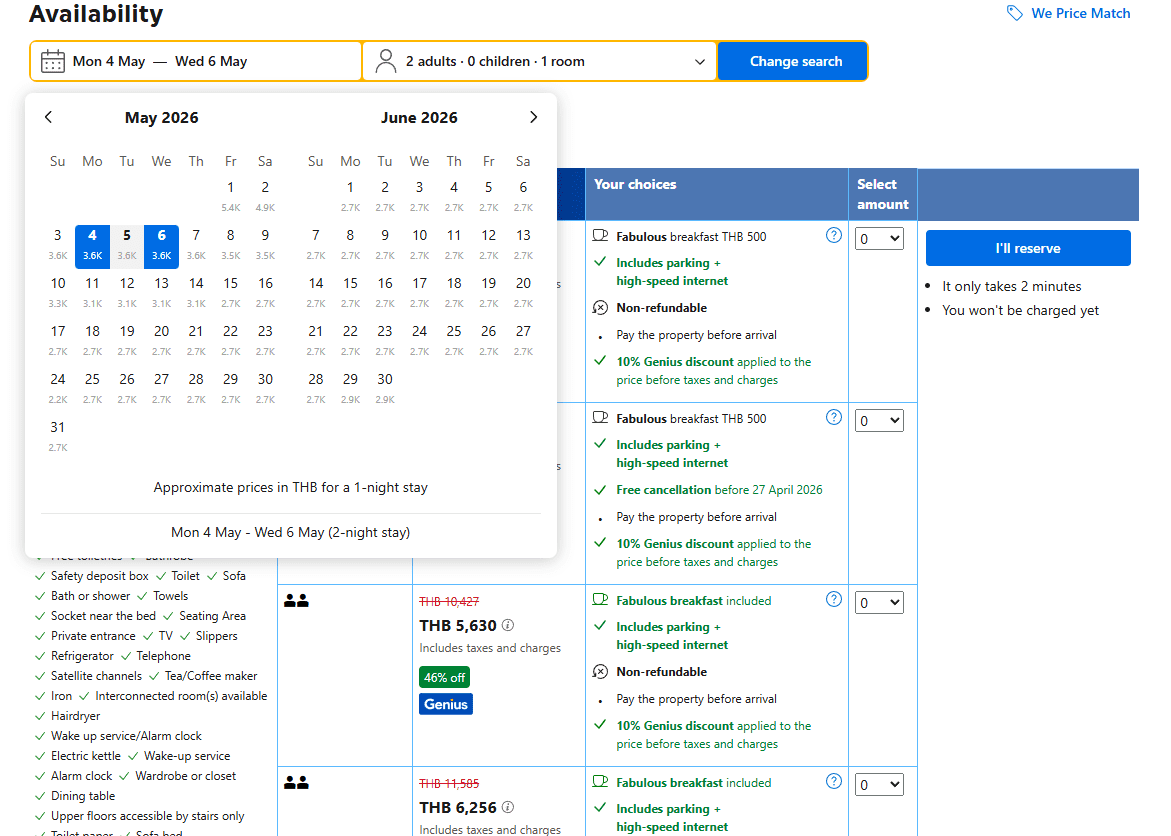Image resolution: width=1171 pixels, height=836 pixels.
Task: Open the amount dropdown for the THB 6,256 room
Action: 878,784
